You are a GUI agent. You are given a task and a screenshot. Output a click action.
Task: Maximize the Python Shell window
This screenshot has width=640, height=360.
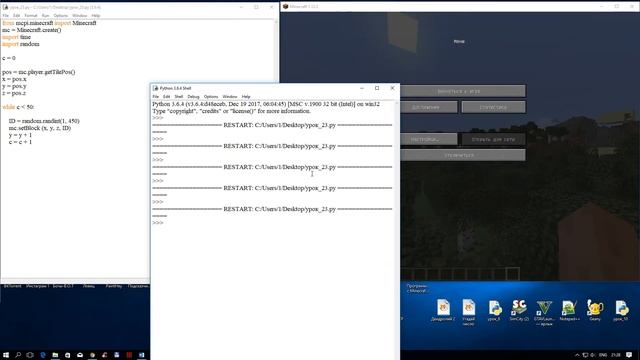click(x=377, y=88)
